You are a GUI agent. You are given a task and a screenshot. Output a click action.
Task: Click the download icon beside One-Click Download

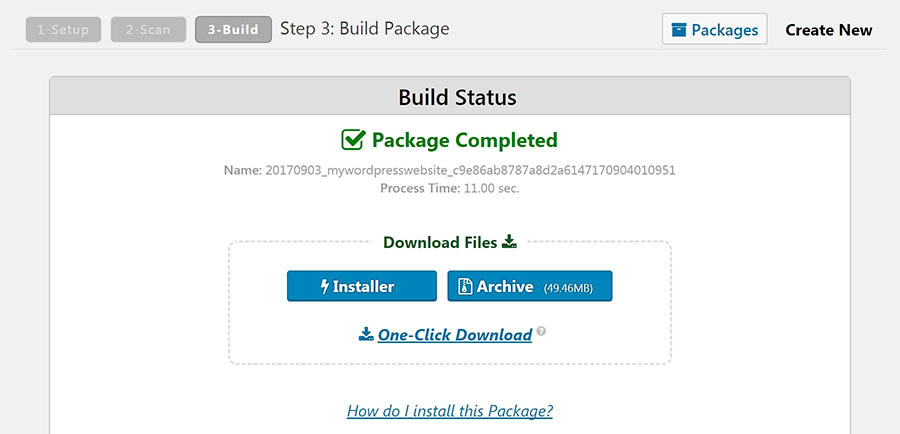tap(366, 334)
